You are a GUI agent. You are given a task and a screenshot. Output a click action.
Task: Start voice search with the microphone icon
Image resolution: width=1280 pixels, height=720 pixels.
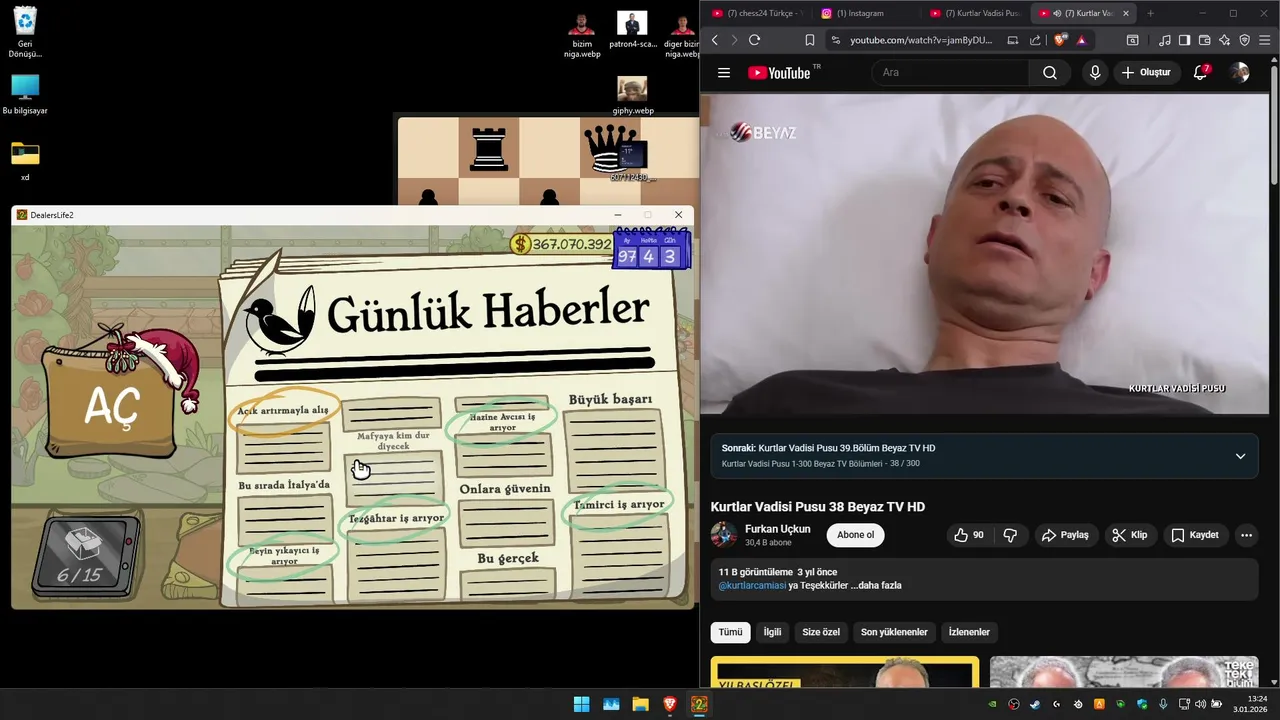click(1095, 73)
